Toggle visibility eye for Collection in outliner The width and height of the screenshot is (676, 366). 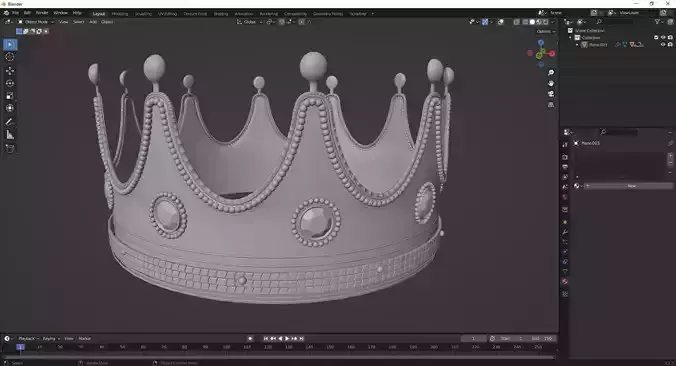tap(663, 38)
